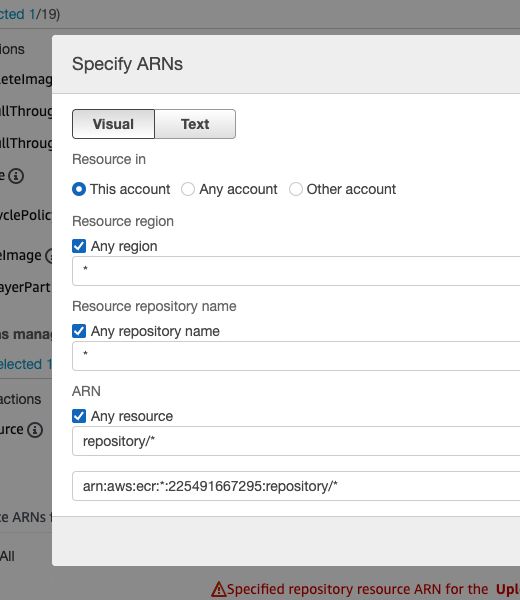Viewport: 520px width, 600px height.
Task: Switch to the Text tab
Action: point(195,124)
